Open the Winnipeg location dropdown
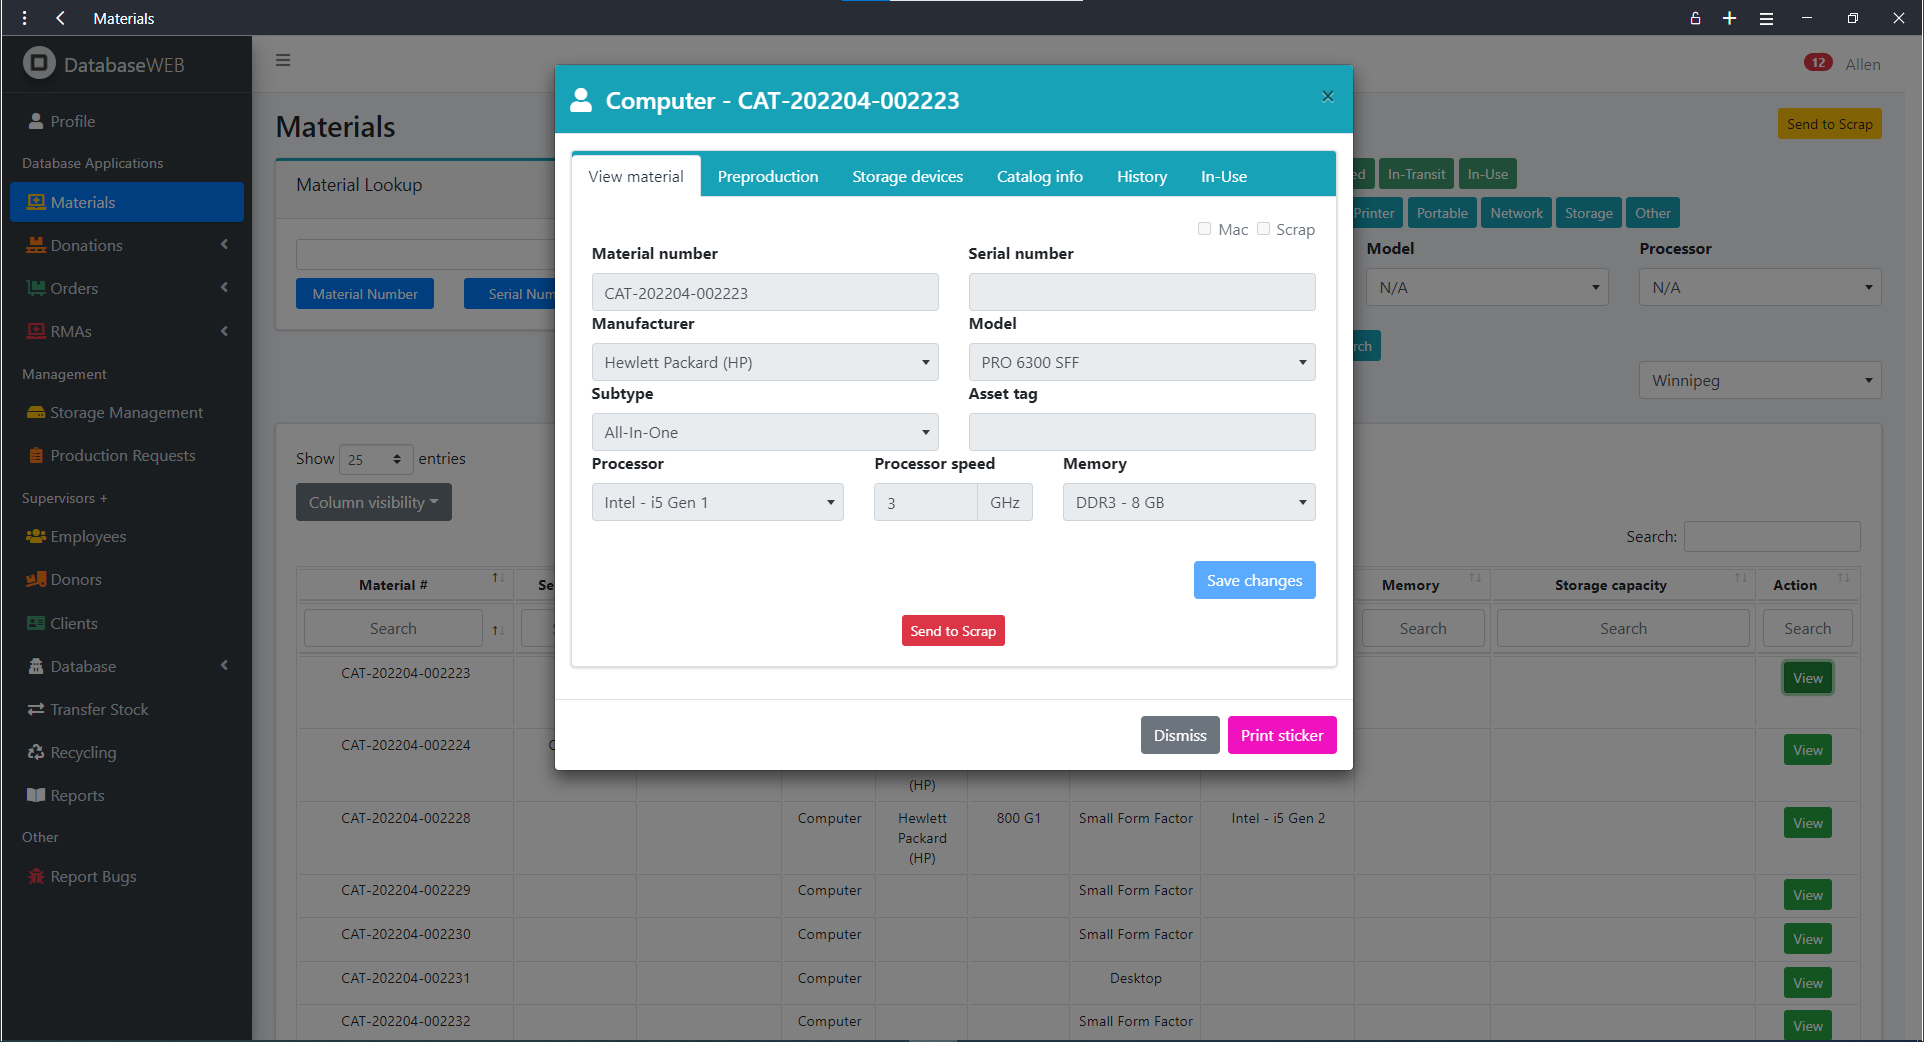 point(1760,380)
